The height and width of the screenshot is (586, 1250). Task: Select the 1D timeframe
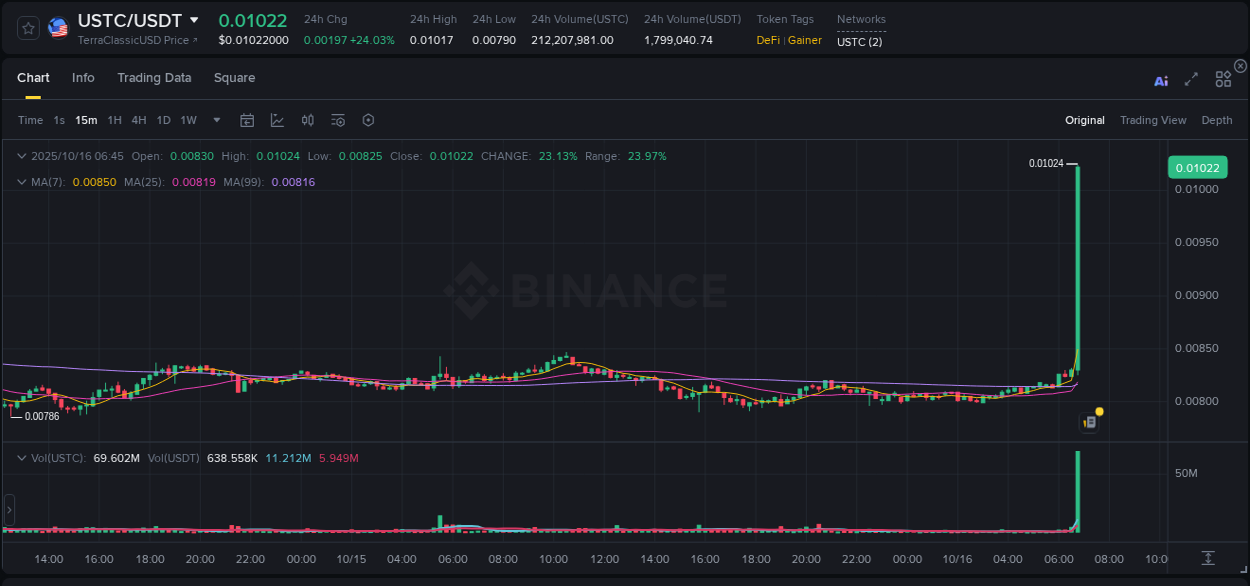coord(163,119)
